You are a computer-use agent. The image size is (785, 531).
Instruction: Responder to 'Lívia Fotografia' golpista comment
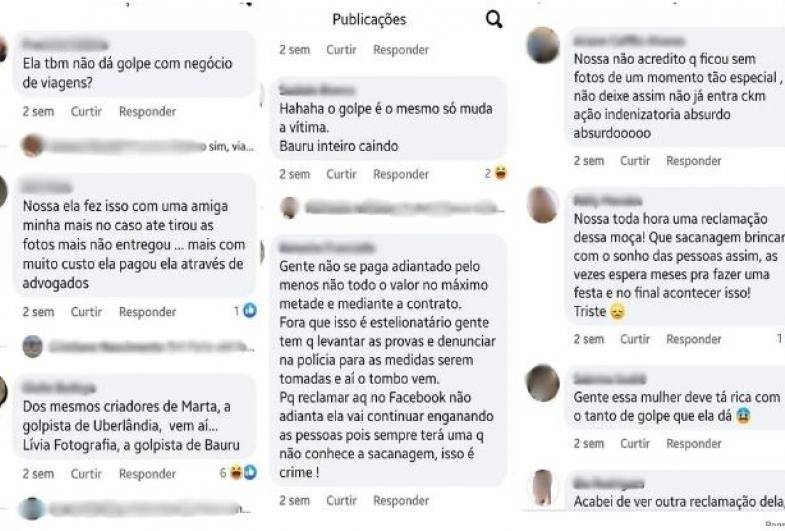point(147,473)
